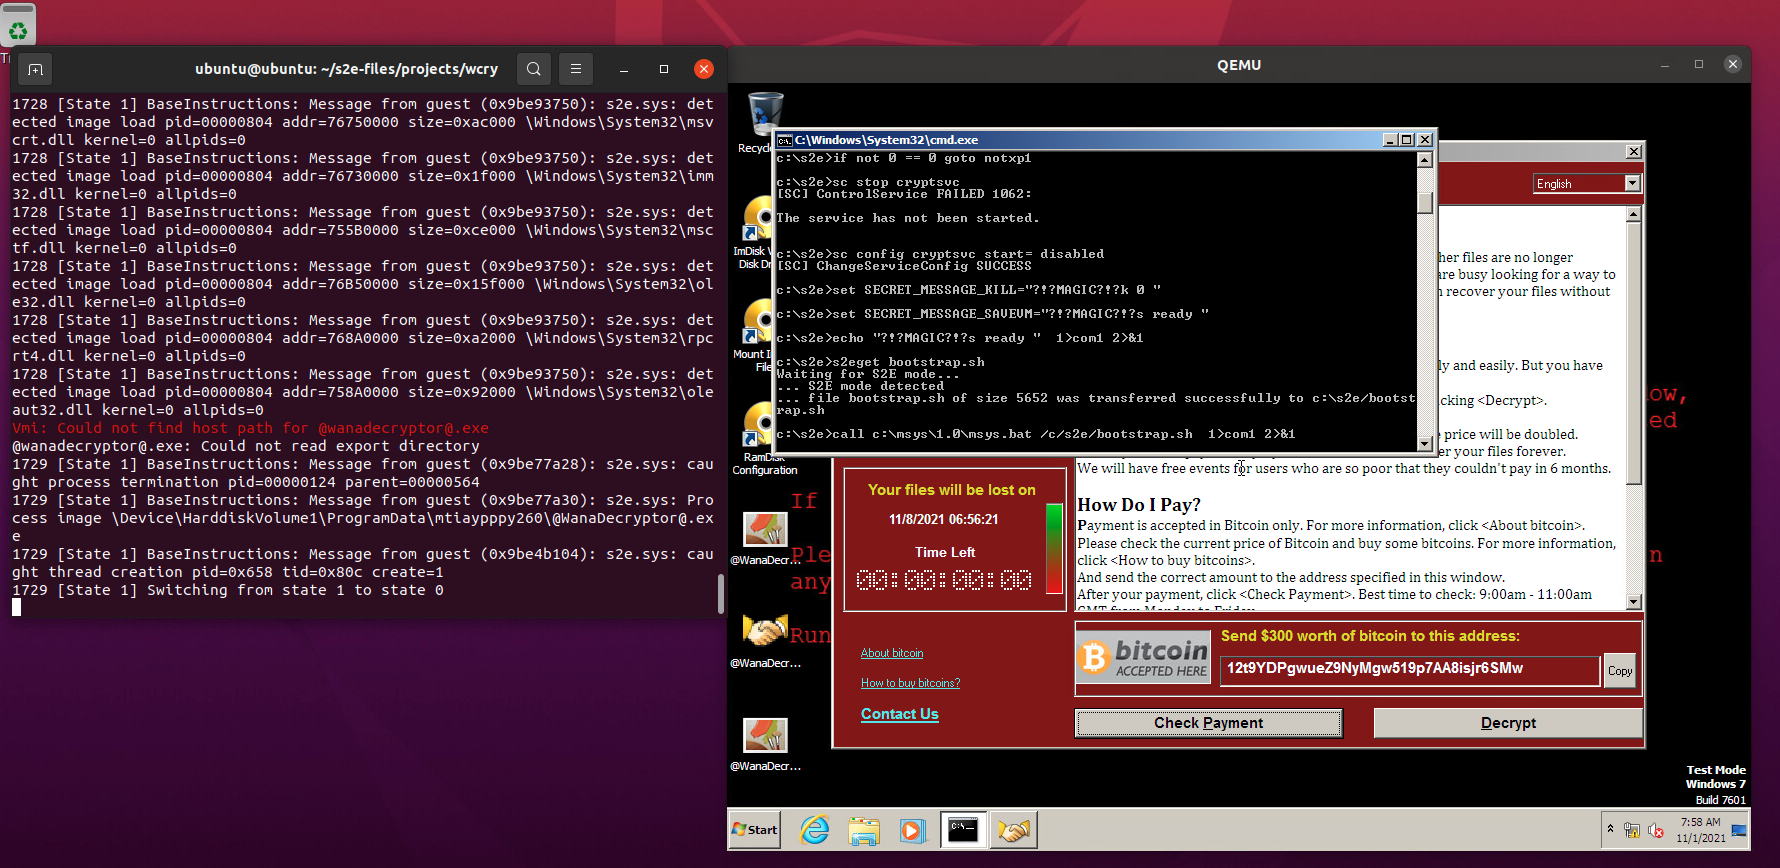
Task: Switch to WanaDecryptor handshake taskbar button
Action: 1013,830
